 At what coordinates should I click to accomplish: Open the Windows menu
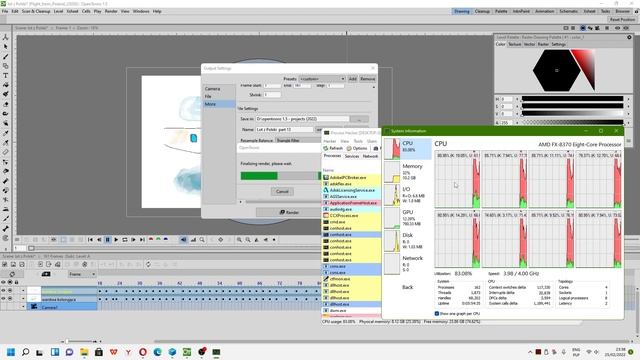141,11
